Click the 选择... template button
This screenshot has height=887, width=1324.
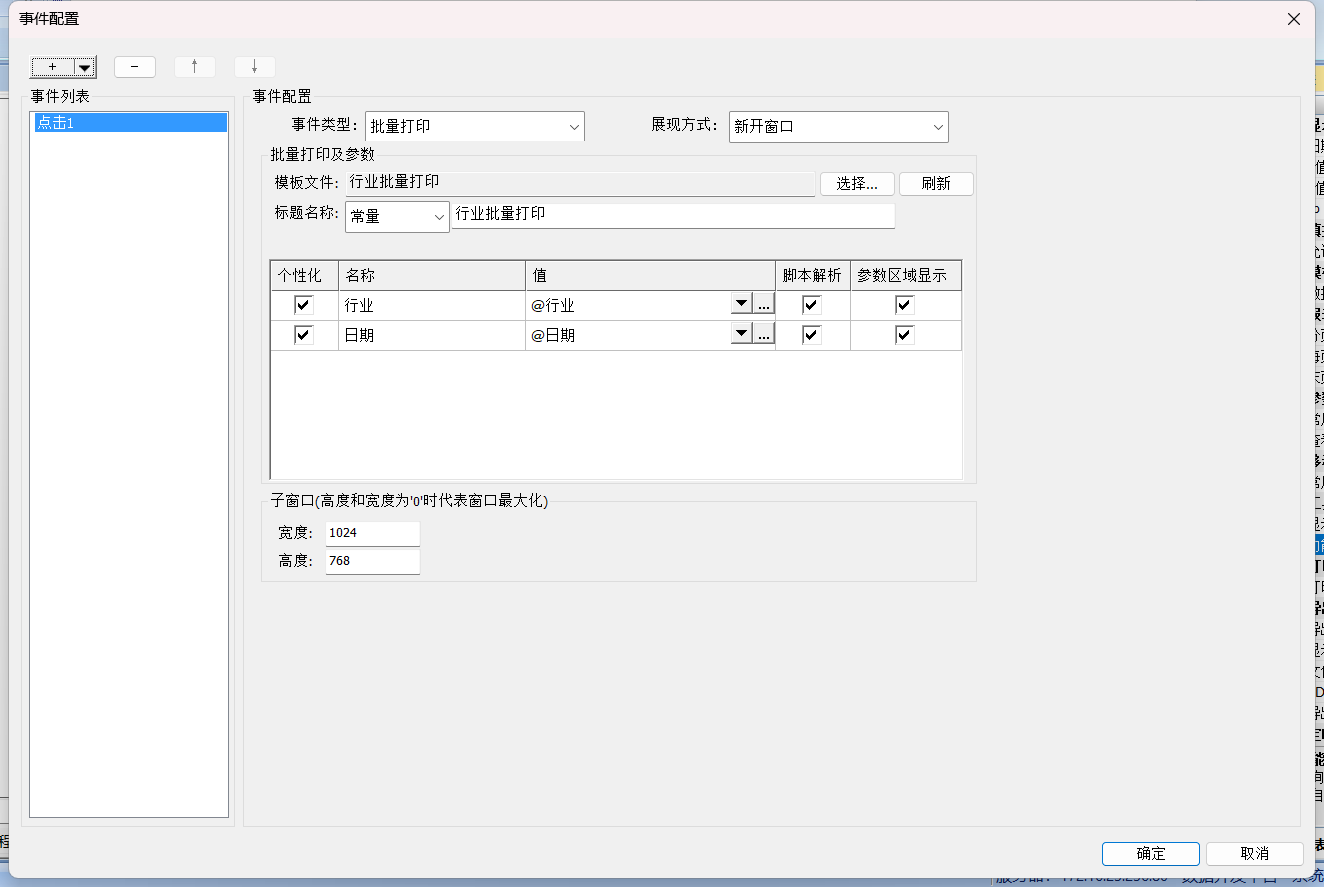pyautogui.click(x=857, y=184)
